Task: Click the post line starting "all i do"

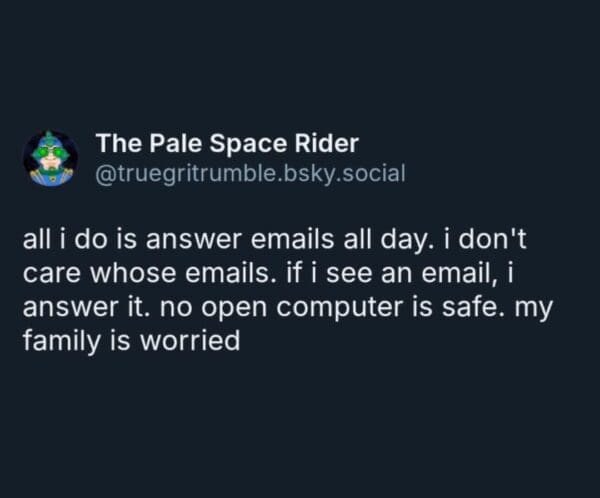Action: 267,241
